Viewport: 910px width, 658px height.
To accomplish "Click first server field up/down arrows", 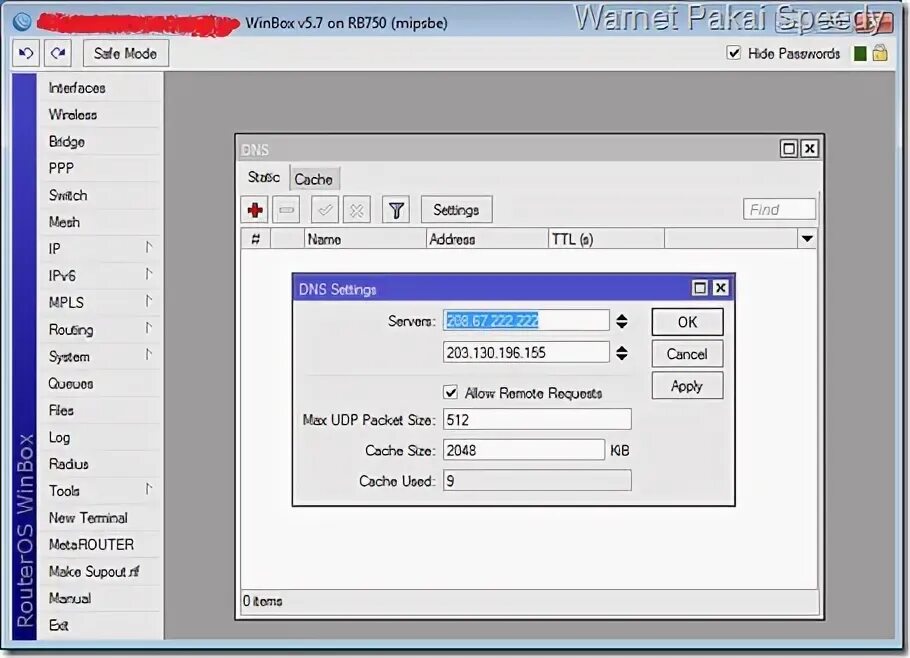I will (x=622, y=321).
